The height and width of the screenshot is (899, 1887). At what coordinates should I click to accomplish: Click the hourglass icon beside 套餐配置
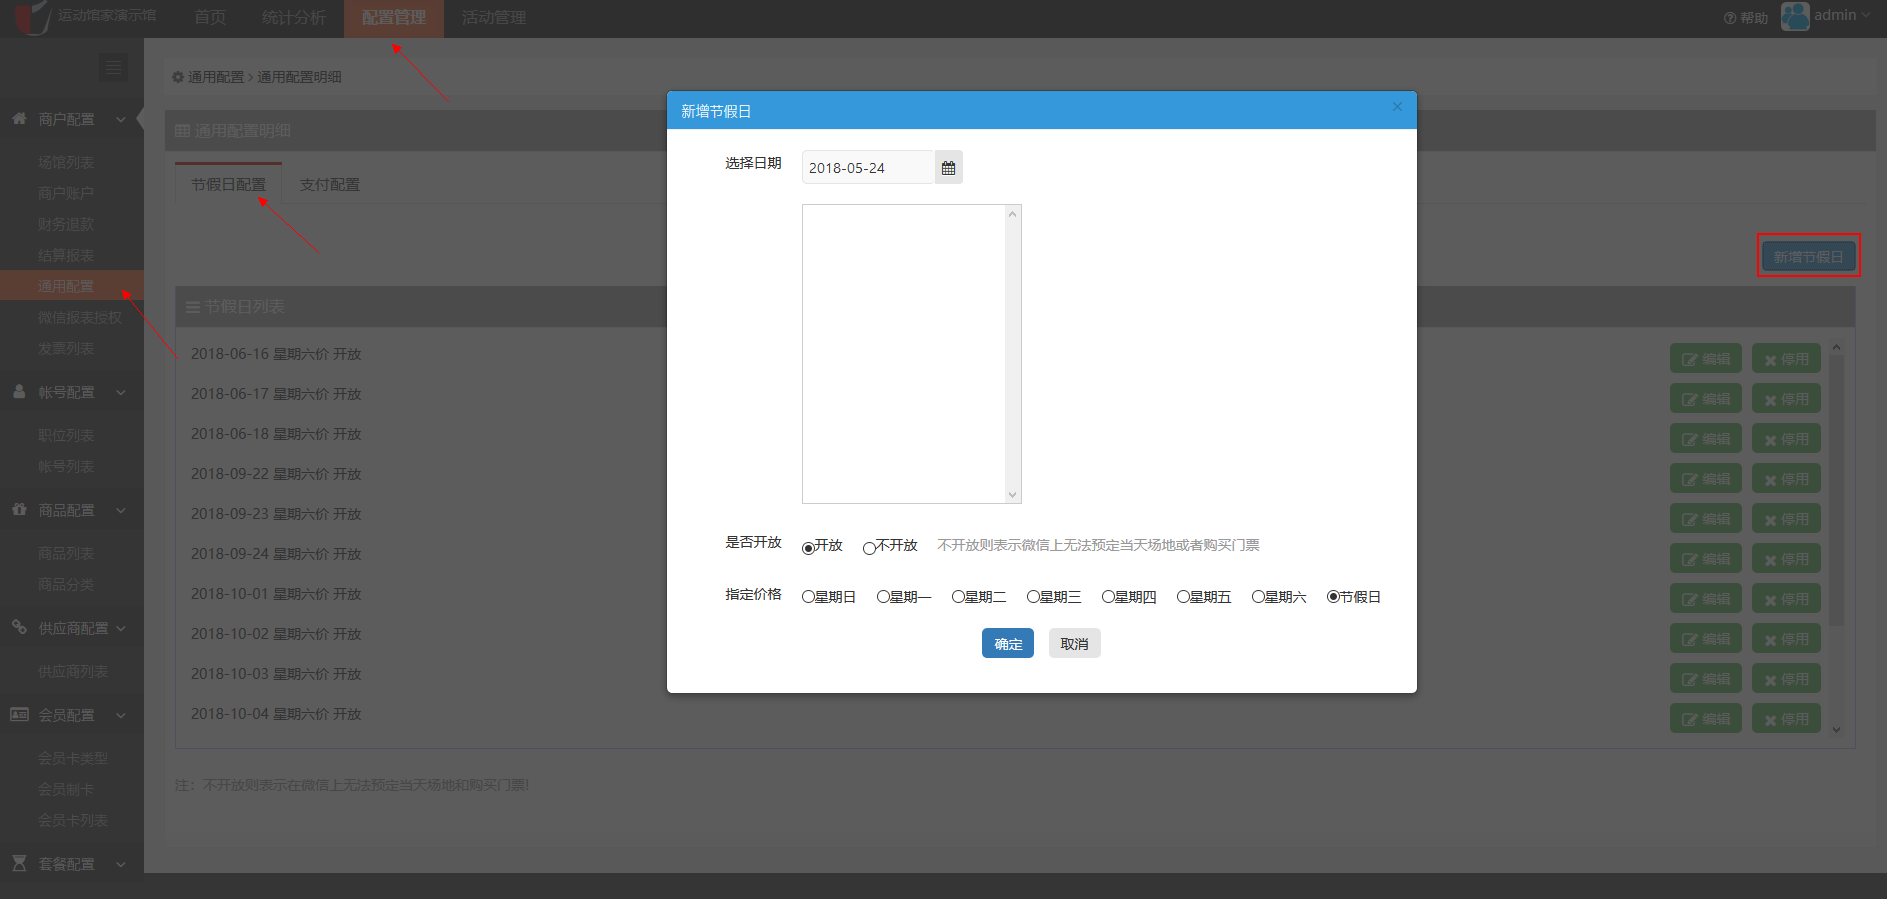click(19, 862)
